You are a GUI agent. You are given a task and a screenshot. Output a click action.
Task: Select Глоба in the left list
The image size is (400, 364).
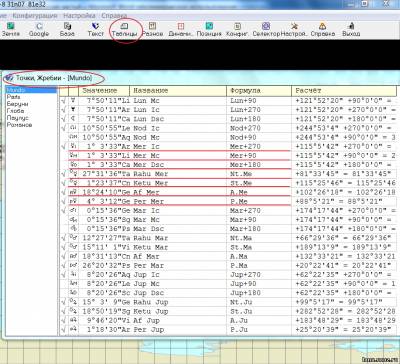[15, 111]
